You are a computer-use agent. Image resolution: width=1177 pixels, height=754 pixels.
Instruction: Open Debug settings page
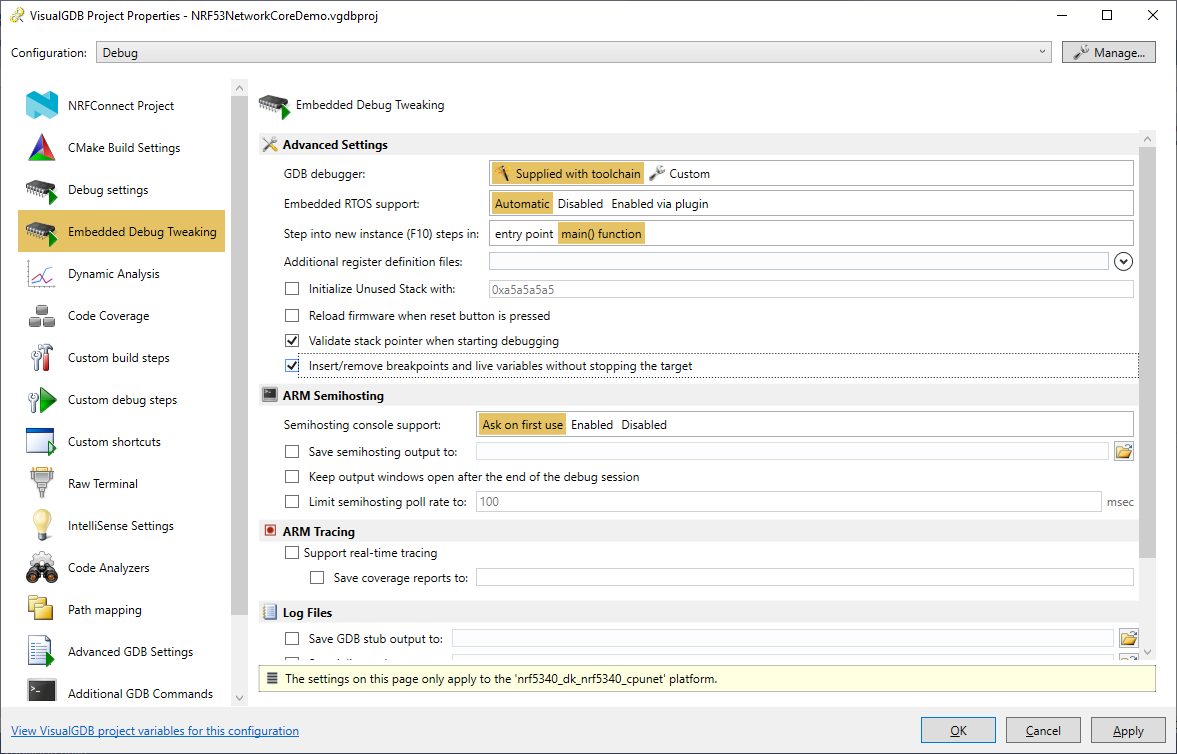122,190
